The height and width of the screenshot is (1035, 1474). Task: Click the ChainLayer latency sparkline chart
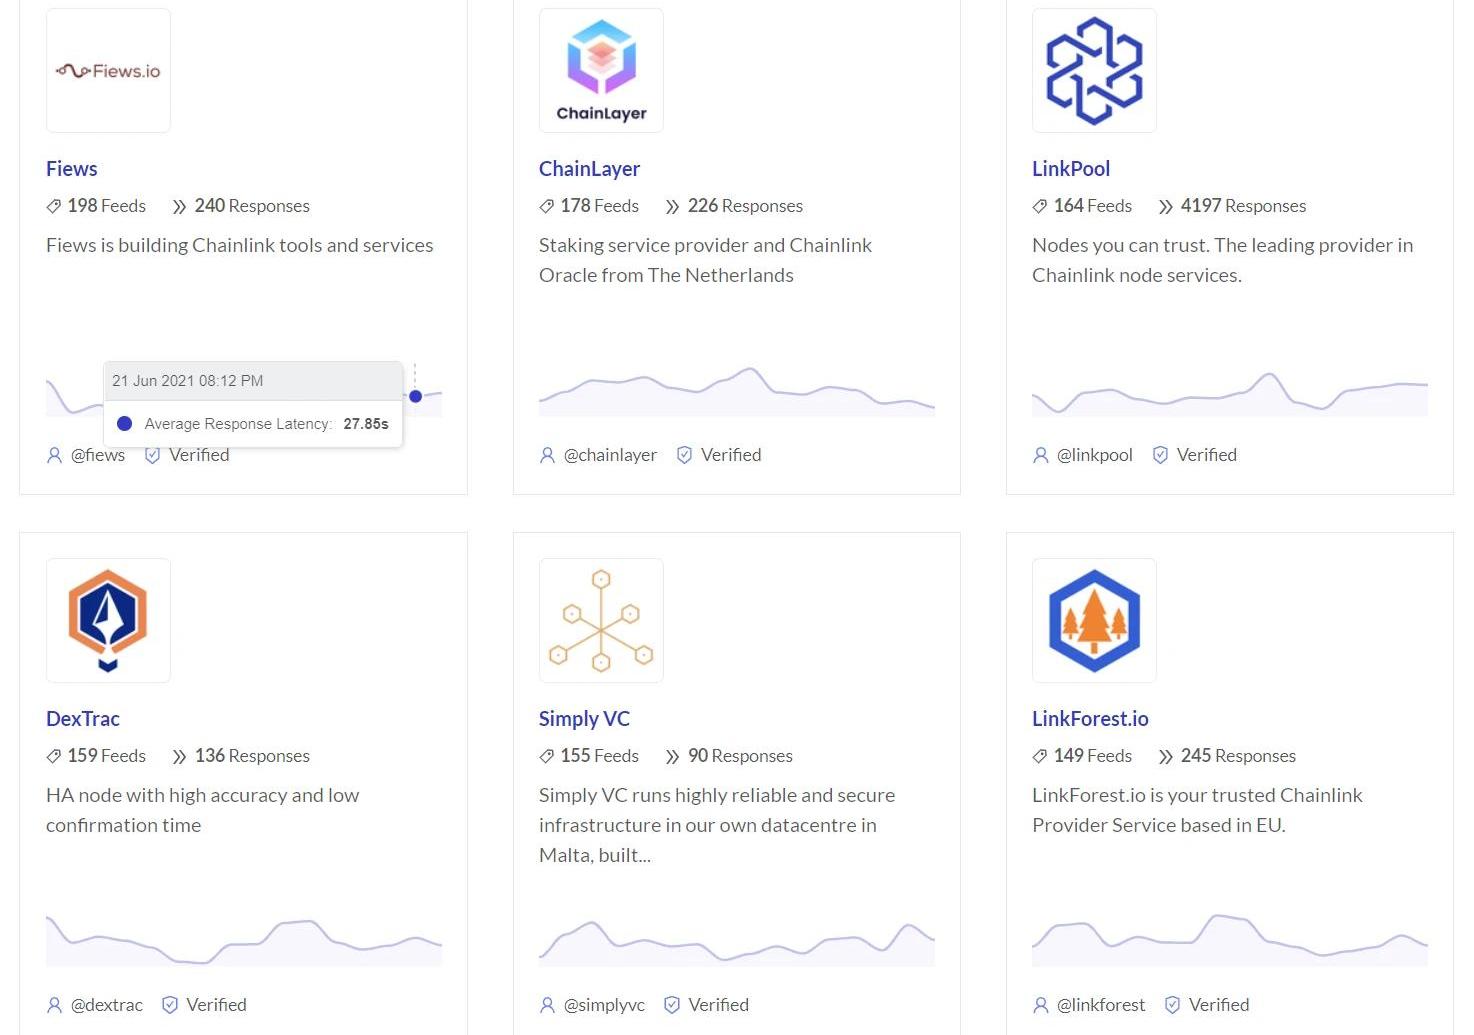(x=737, y=391)
